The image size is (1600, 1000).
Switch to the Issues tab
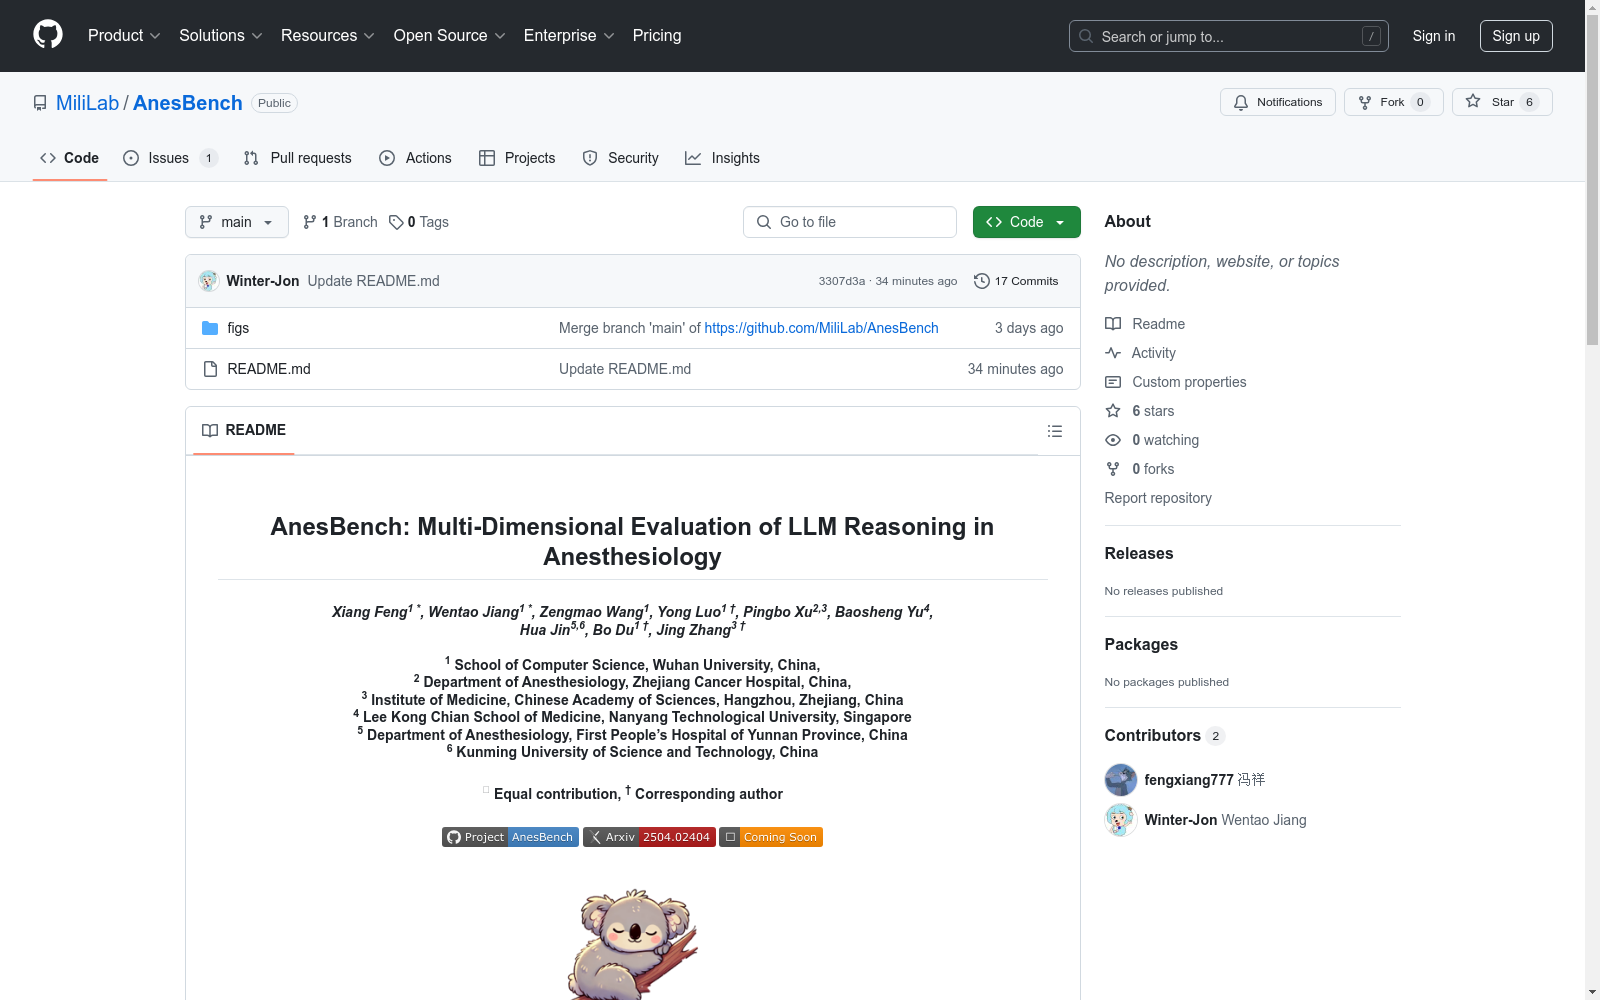(x=170, y=158)
